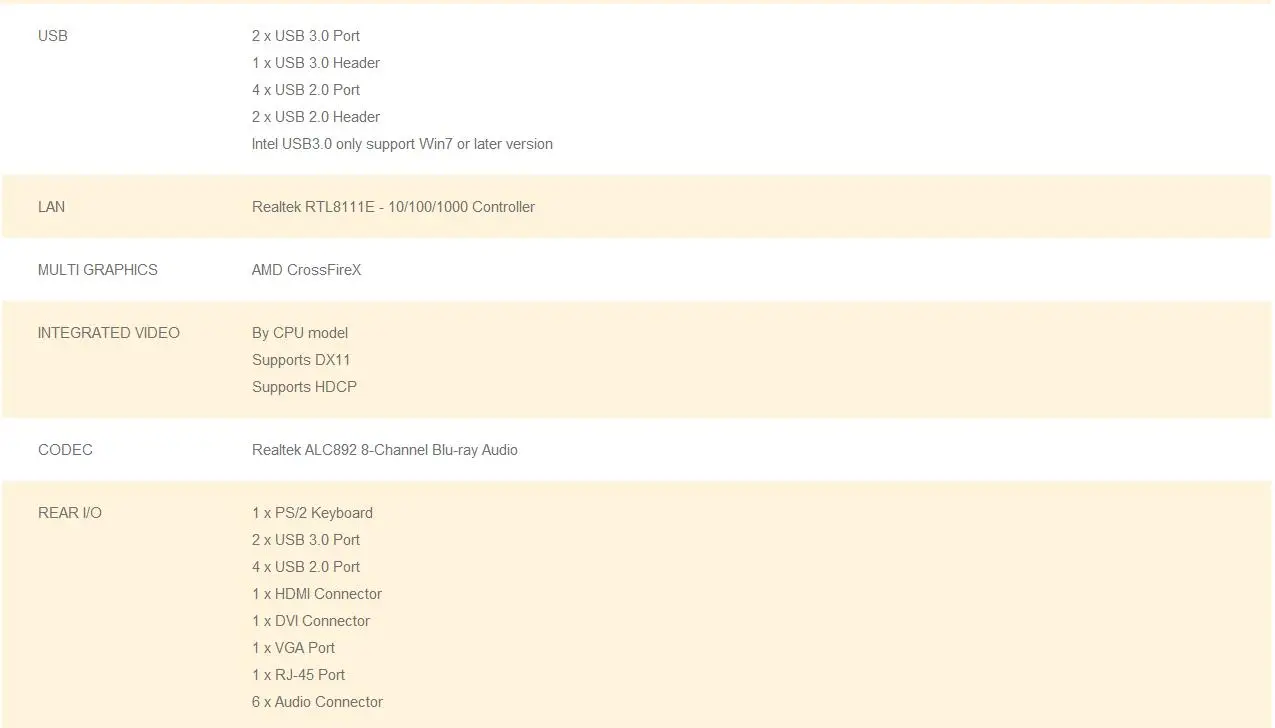Click 'By CPU model' text
Image resolution: width=1275 pixels, height=728 pixels.
300,333
